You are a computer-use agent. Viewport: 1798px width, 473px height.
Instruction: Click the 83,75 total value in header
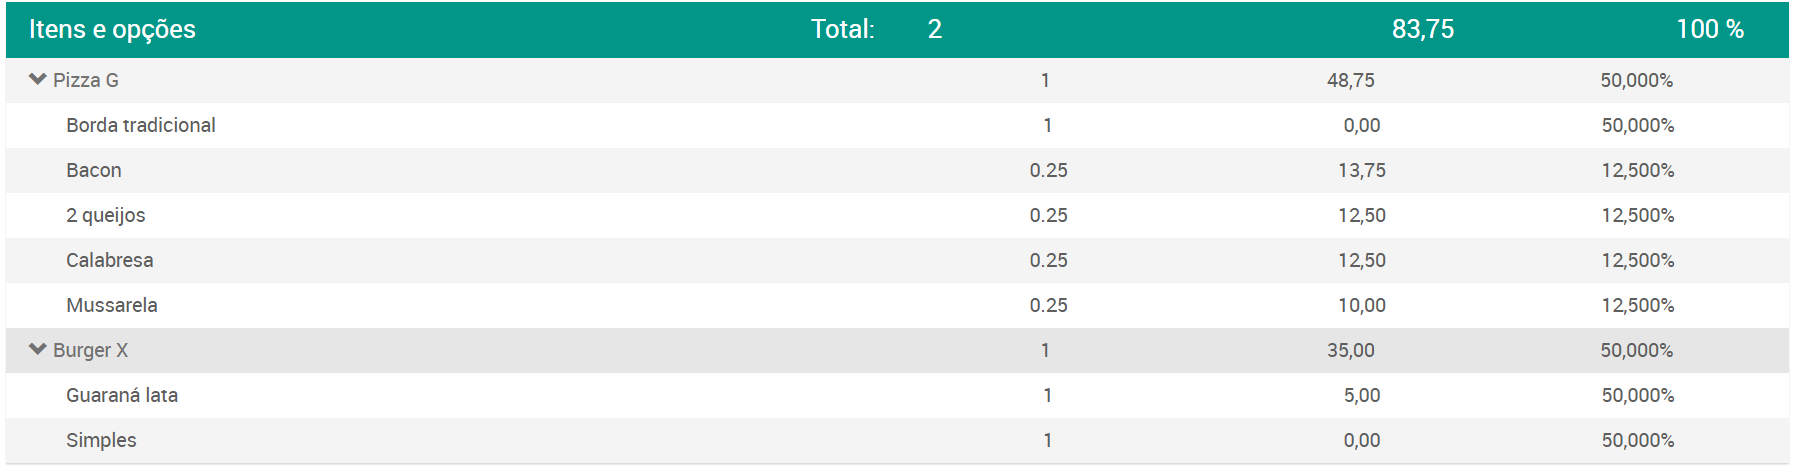tap(1423, 29)
